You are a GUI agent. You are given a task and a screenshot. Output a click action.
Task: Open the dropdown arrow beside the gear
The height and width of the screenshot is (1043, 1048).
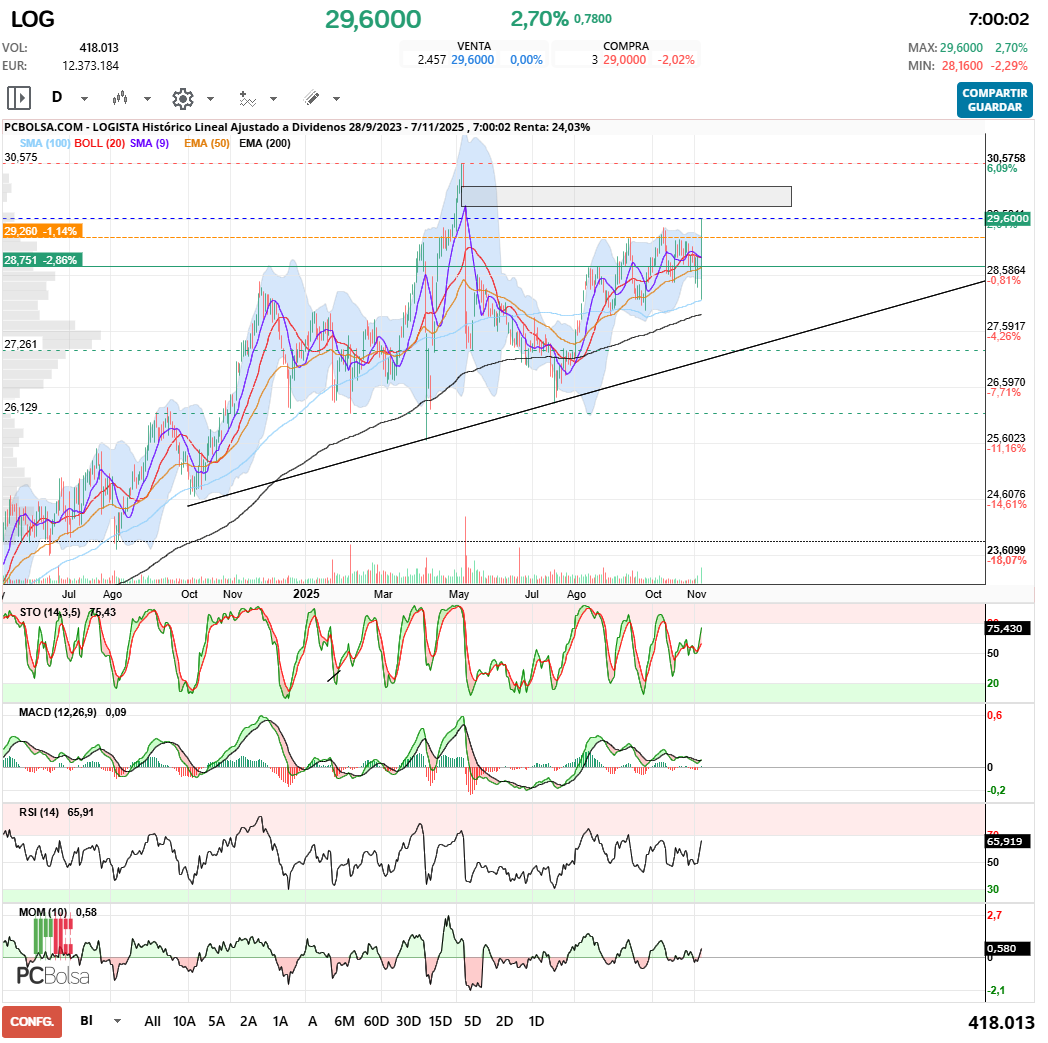click(x=210, y=99)
